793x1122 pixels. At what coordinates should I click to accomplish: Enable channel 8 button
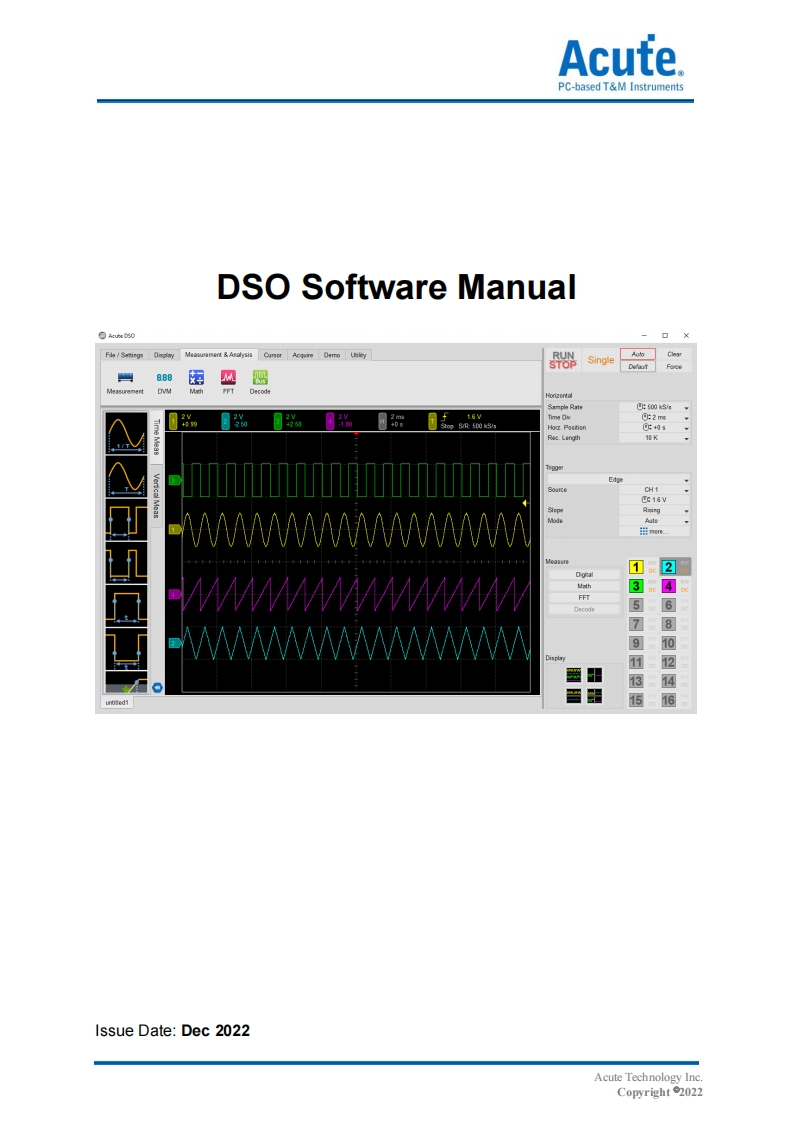[x=668, y=625]
